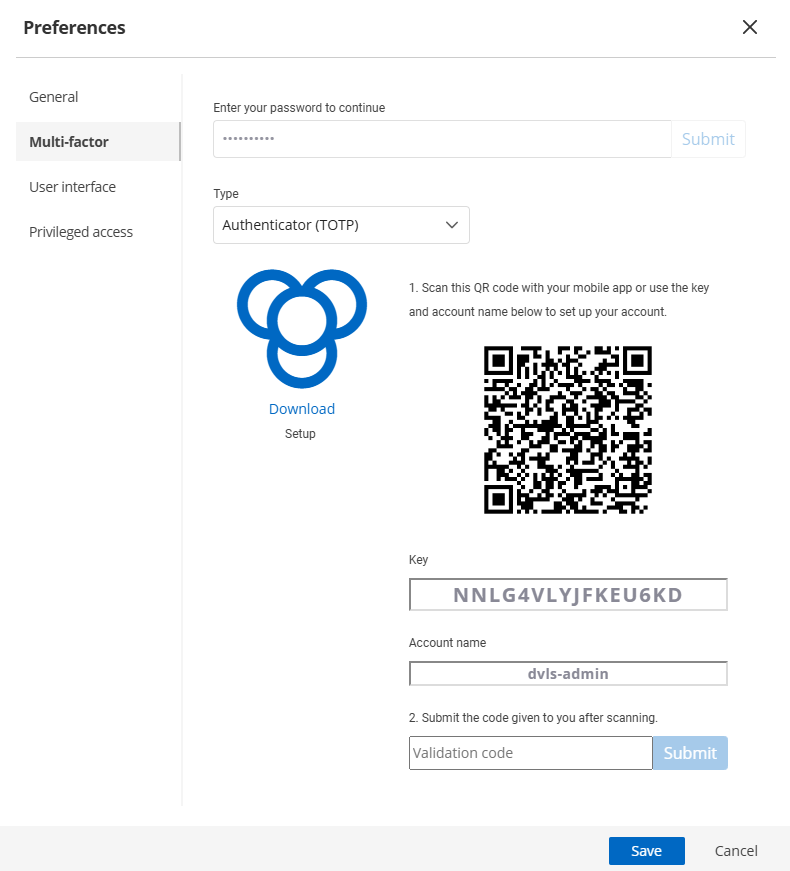
Task: Click the password entry field
Action: point(441,139)
